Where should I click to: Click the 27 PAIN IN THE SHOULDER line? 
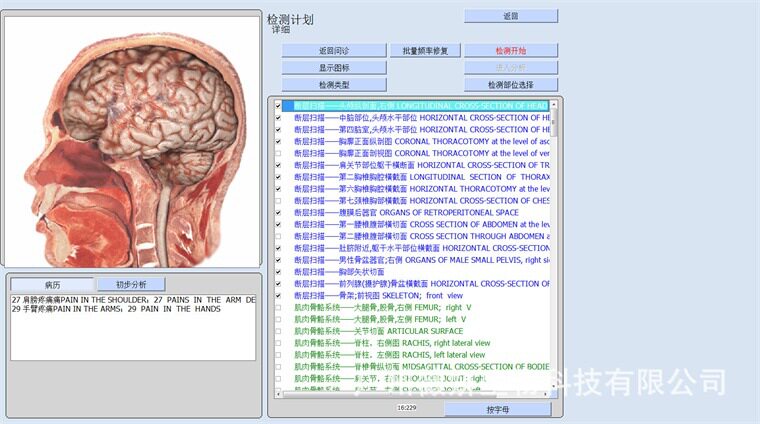tap(133, 300)
